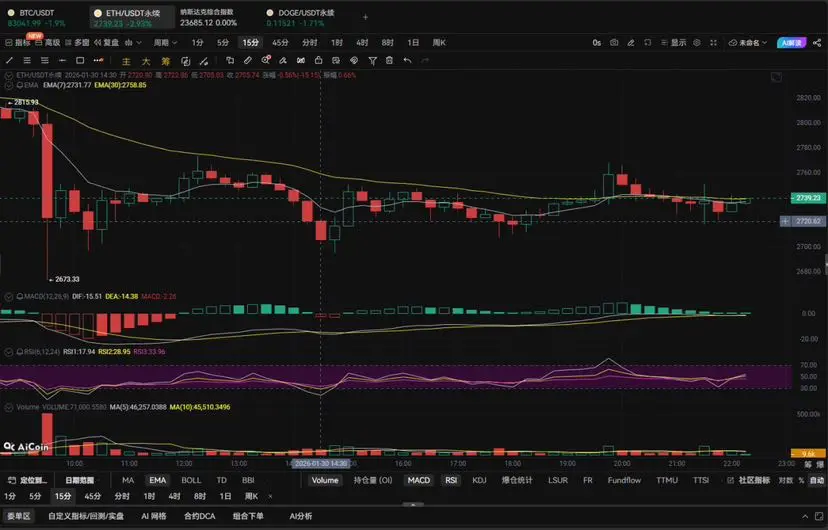
Task: Select the 周K interval in top toolbar
Action: tap(439, 43)
